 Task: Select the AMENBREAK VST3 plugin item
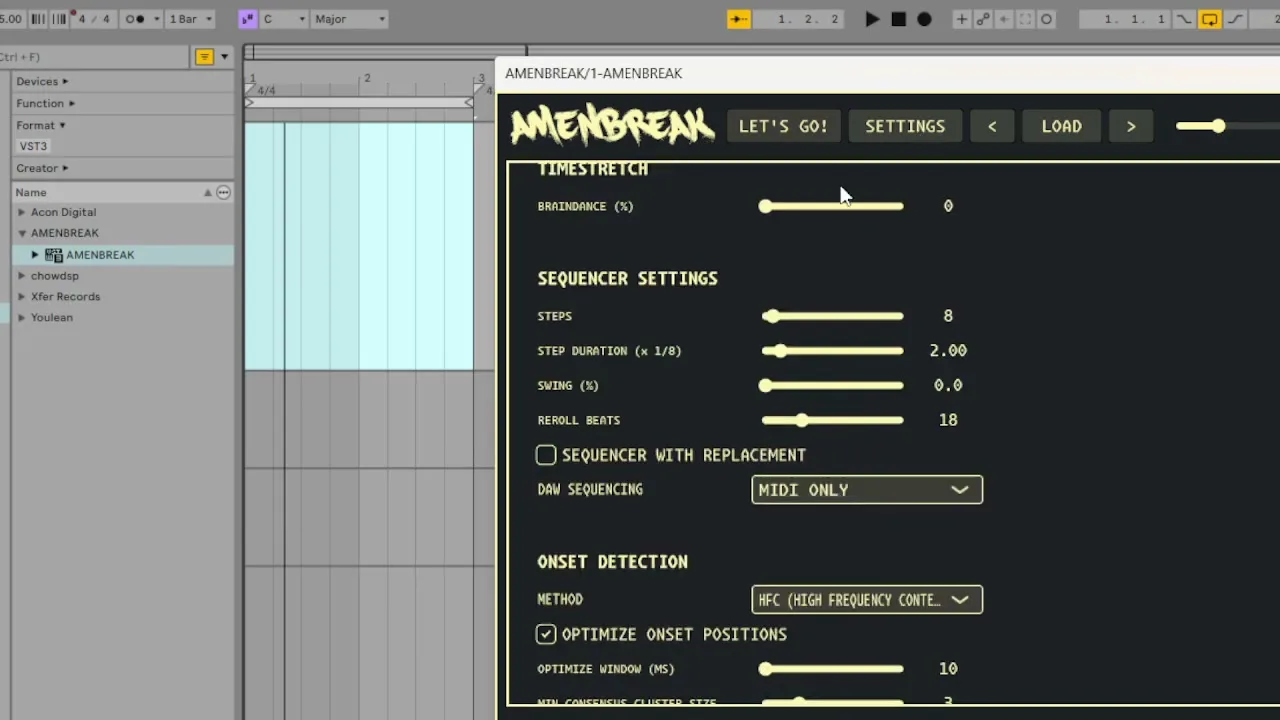point(100,255)
